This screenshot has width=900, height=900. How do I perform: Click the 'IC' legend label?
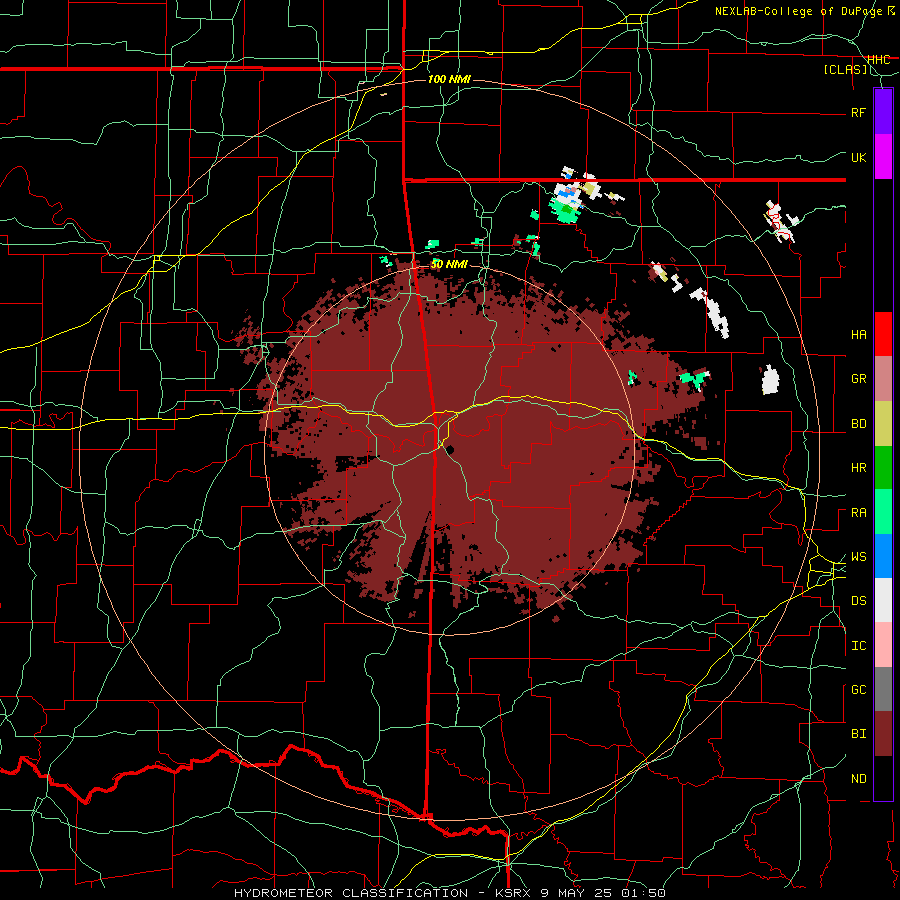point(858,646)
